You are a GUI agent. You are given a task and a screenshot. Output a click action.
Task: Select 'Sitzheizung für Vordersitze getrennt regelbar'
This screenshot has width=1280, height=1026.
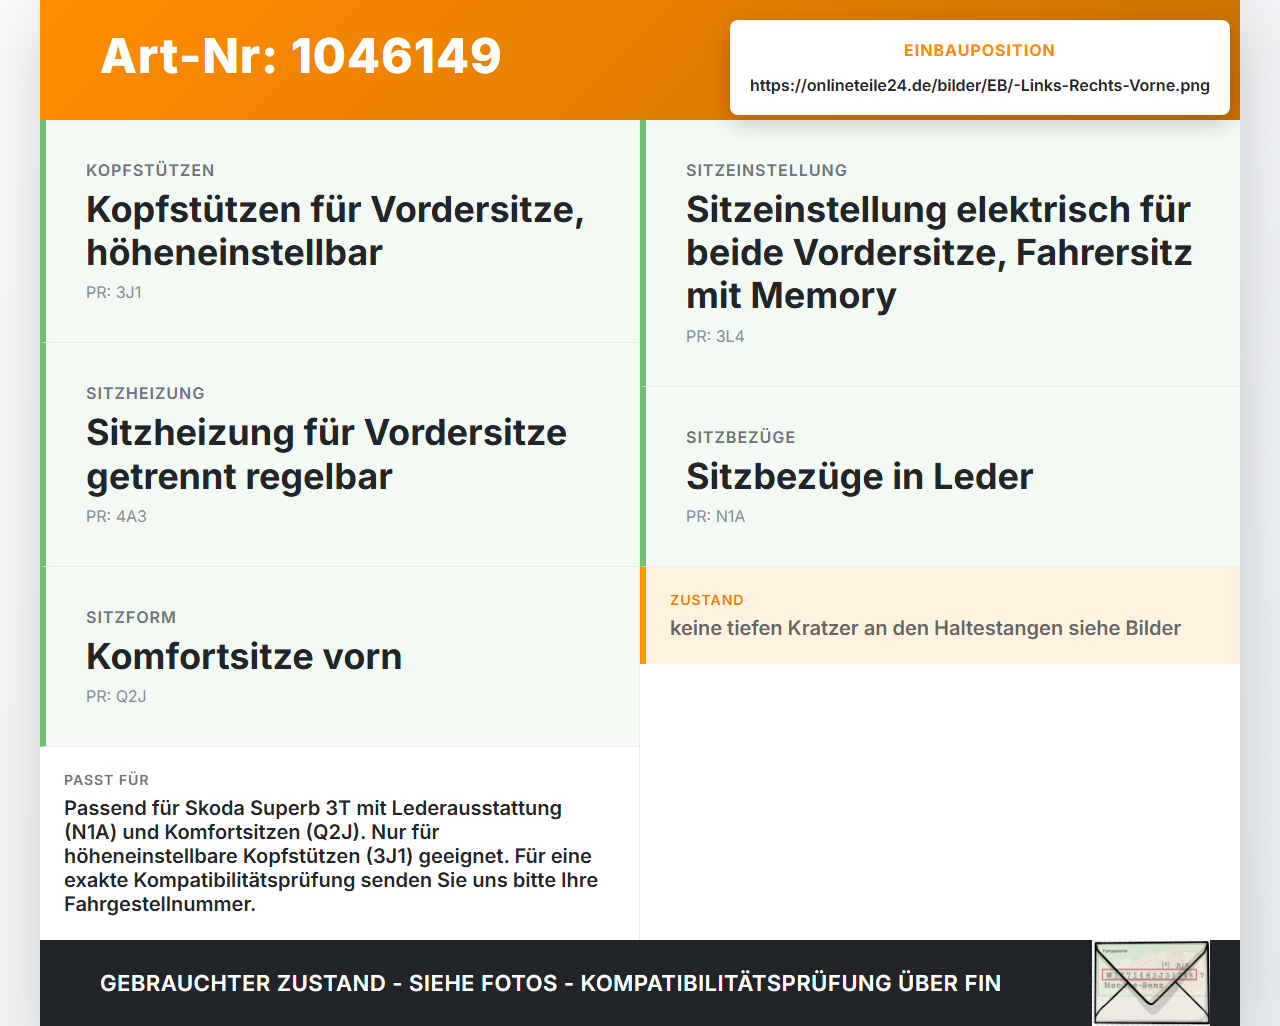326,454
